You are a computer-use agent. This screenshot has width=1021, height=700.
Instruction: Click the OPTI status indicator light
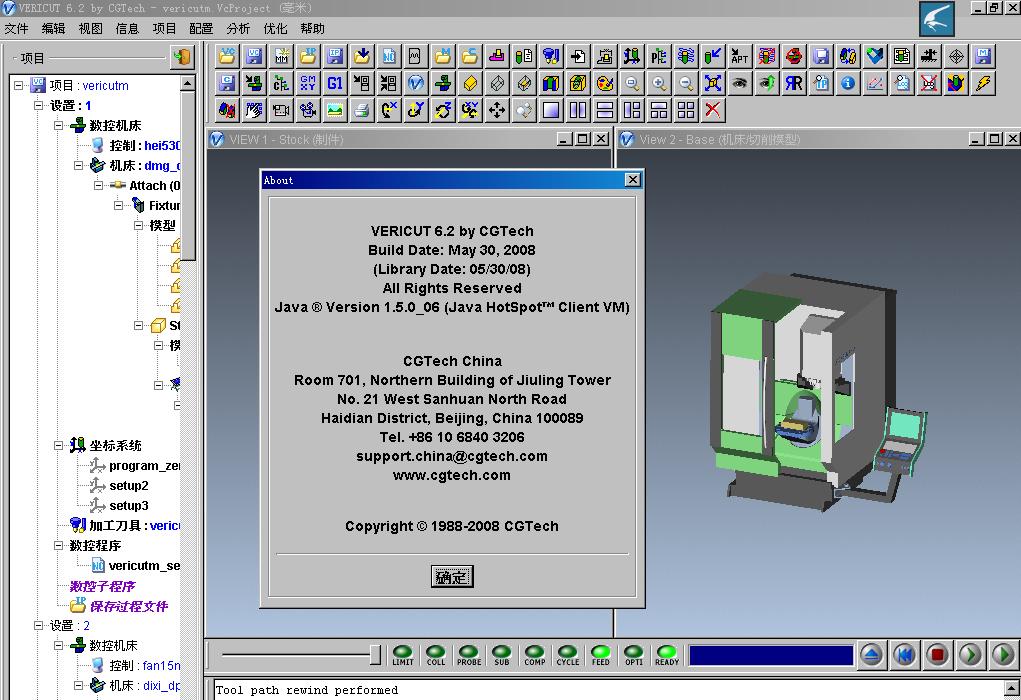(x=634, y=651)
